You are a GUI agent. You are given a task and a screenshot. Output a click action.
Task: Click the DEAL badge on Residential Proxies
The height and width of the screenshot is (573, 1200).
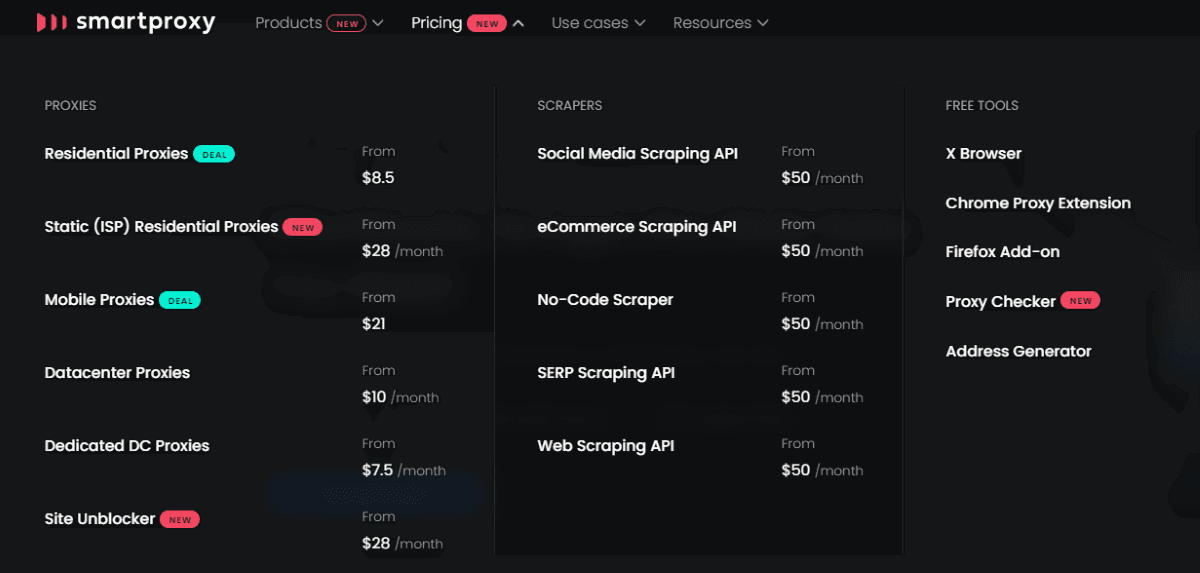click(214, 154)
